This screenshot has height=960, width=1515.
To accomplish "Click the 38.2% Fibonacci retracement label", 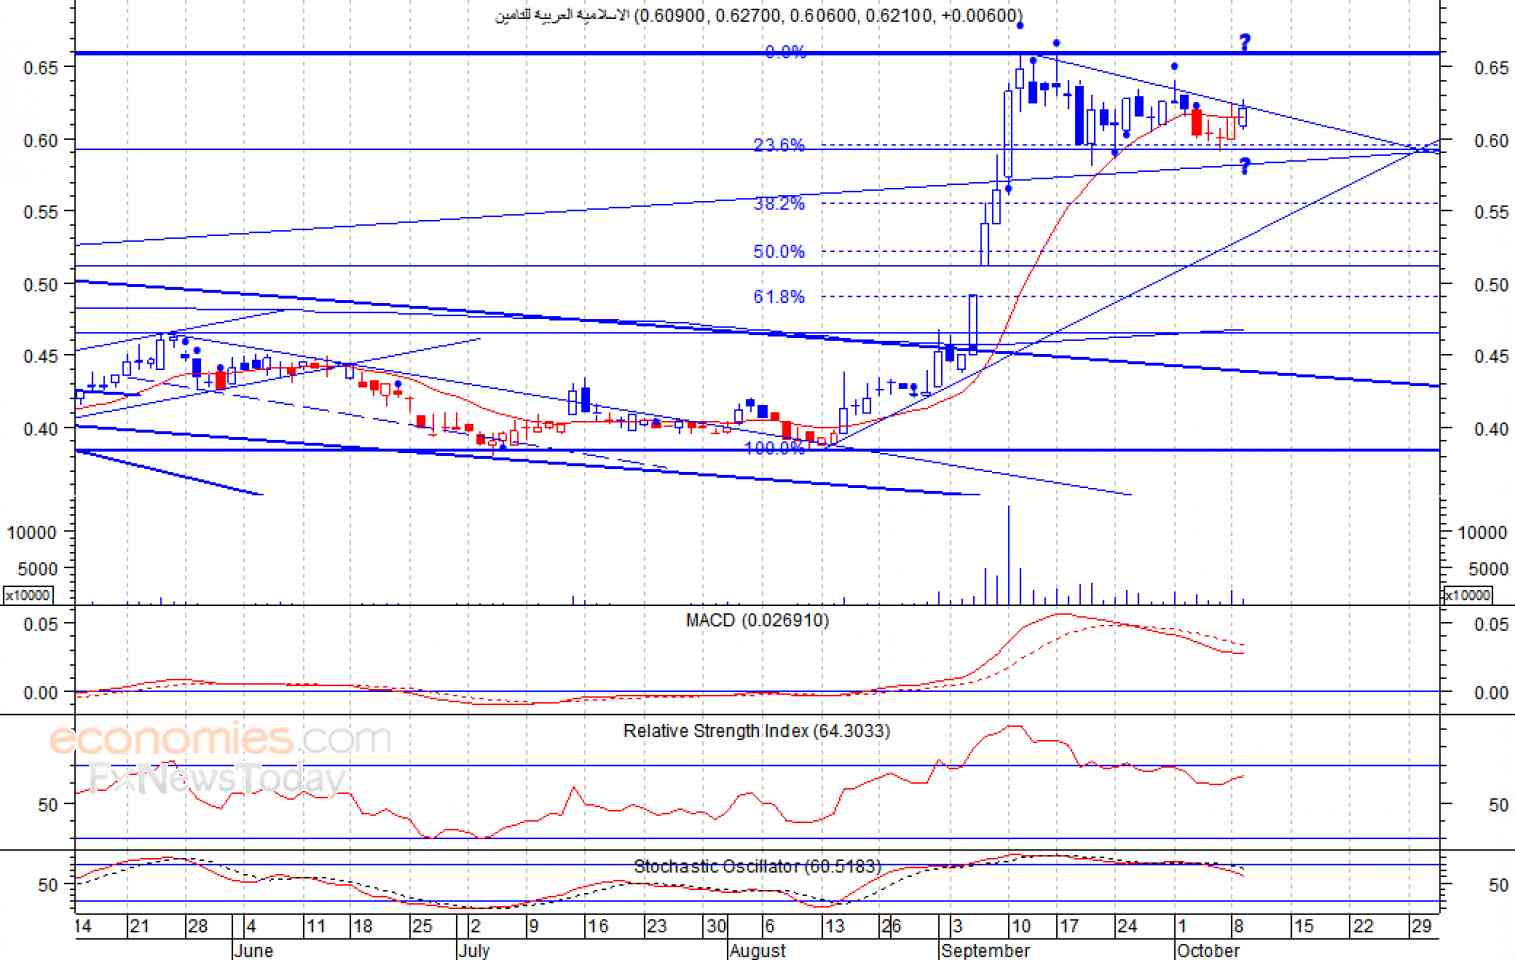I will (x=779, y=203).
